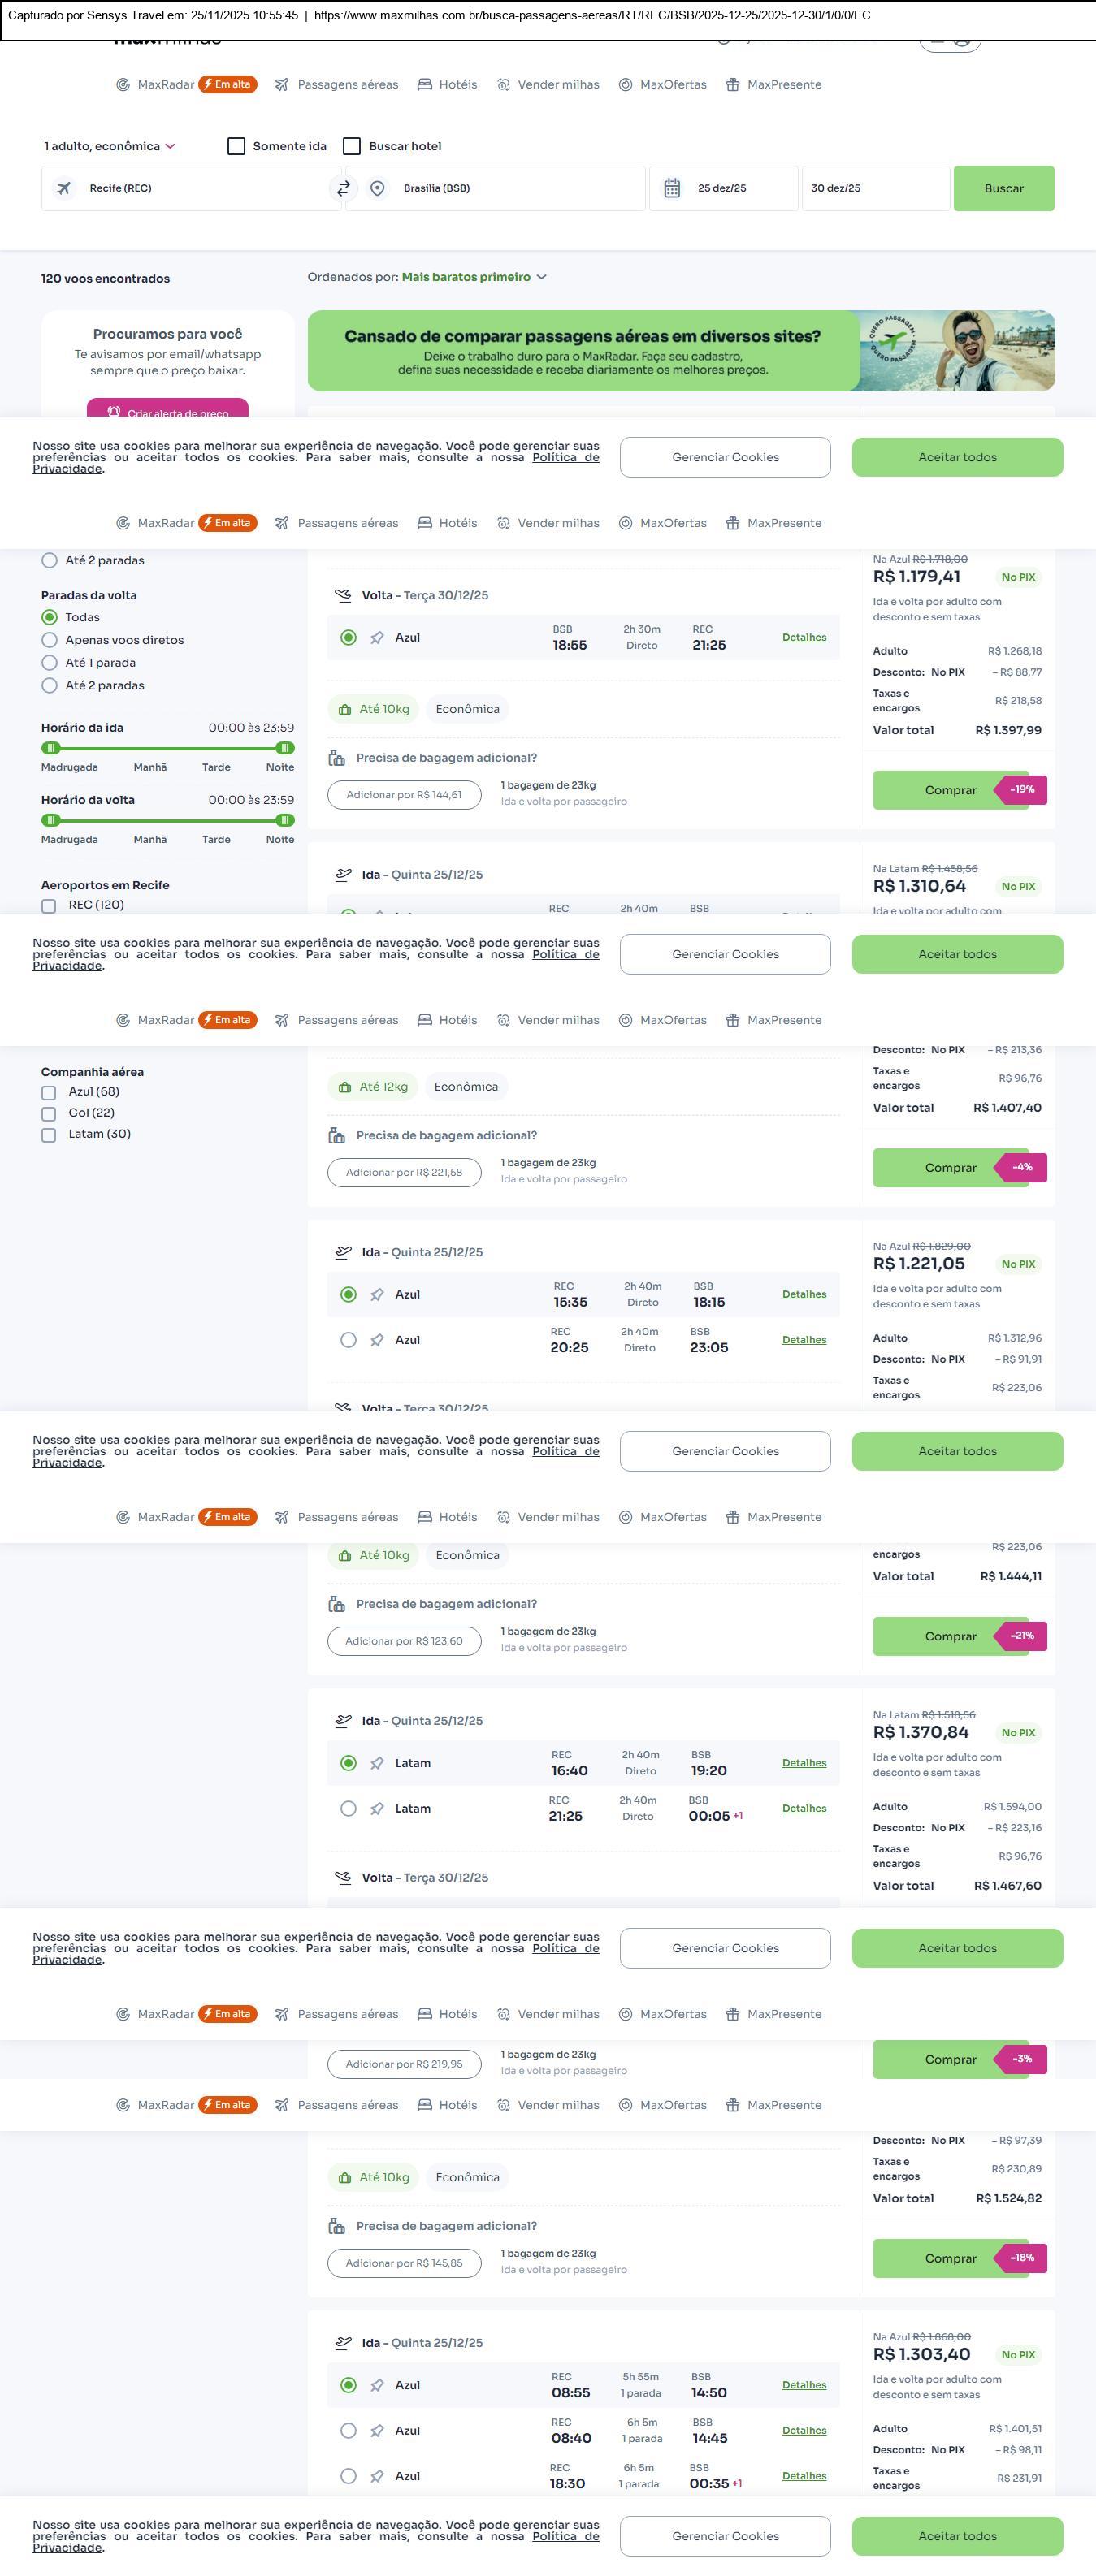1096x2576 pixels.
Task: Click Adicionar por R$ 144,61 baggage button
Action: [404, 795]
